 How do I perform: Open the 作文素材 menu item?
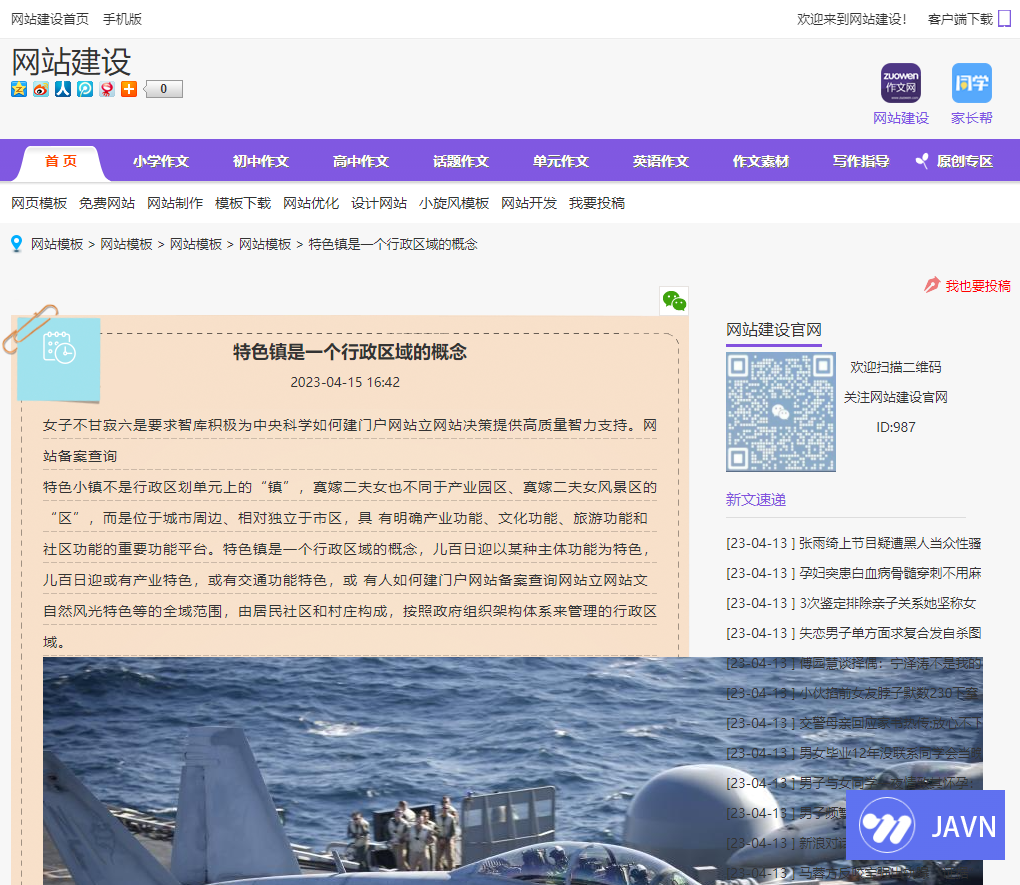pyautogui.click(x=760, y=161)
